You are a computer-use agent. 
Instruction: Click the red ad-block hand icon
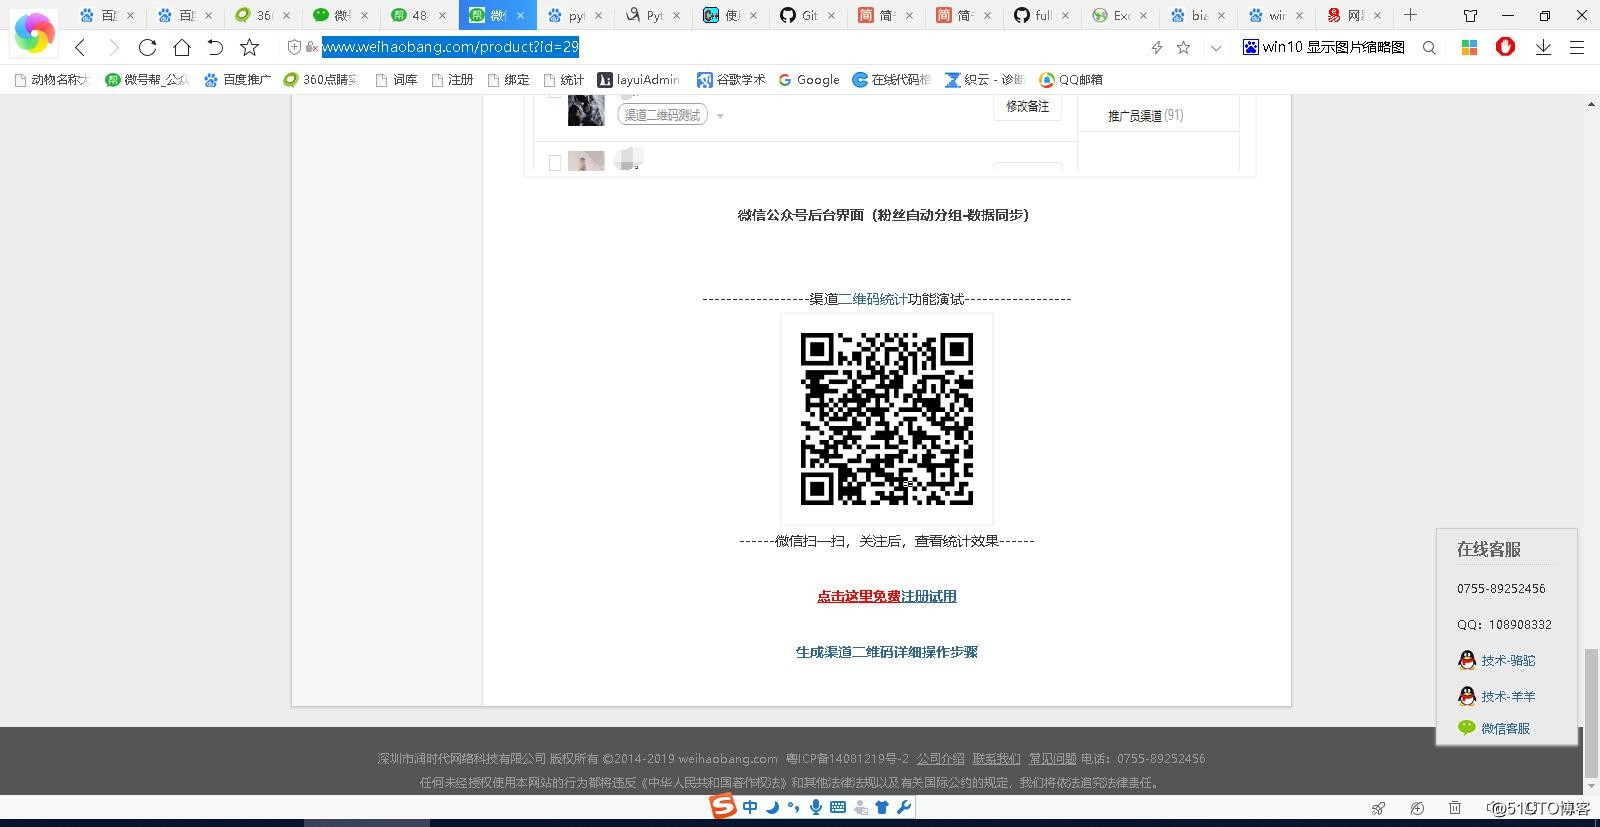click(x=1505, y=46)
